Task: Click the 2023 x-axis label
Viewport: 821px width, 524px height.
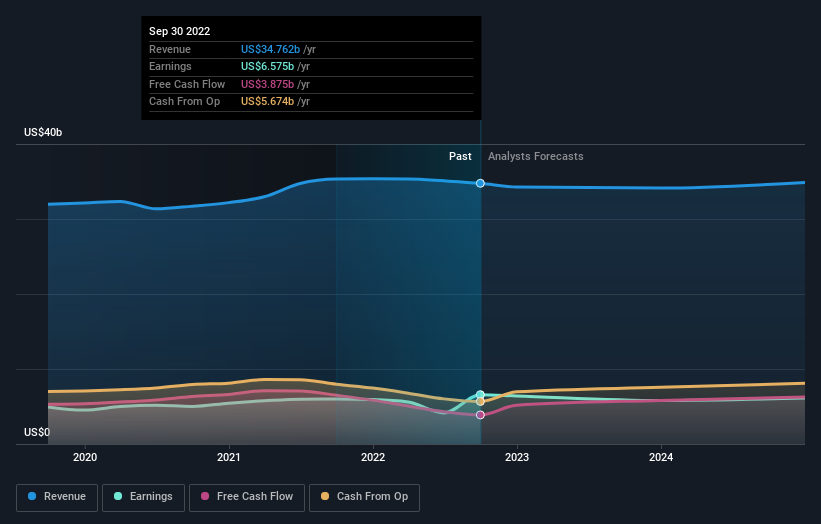Action: [x=517, y=458]
